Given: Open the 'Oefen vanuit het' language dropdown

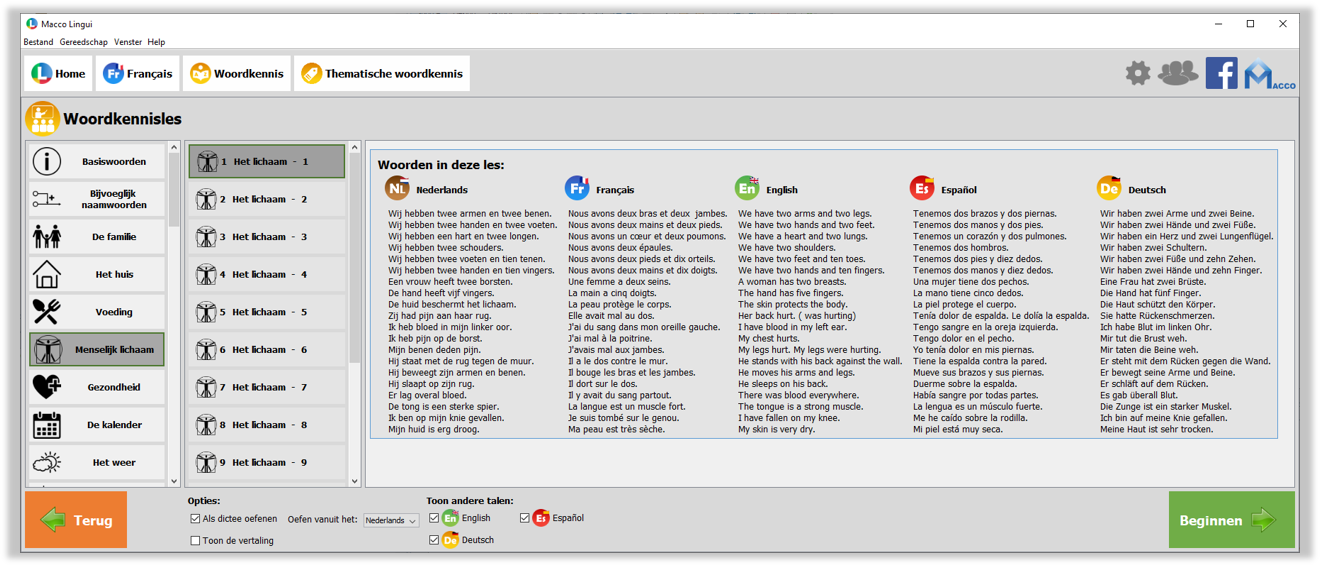Looking at the screenshot, I should 391,520.
